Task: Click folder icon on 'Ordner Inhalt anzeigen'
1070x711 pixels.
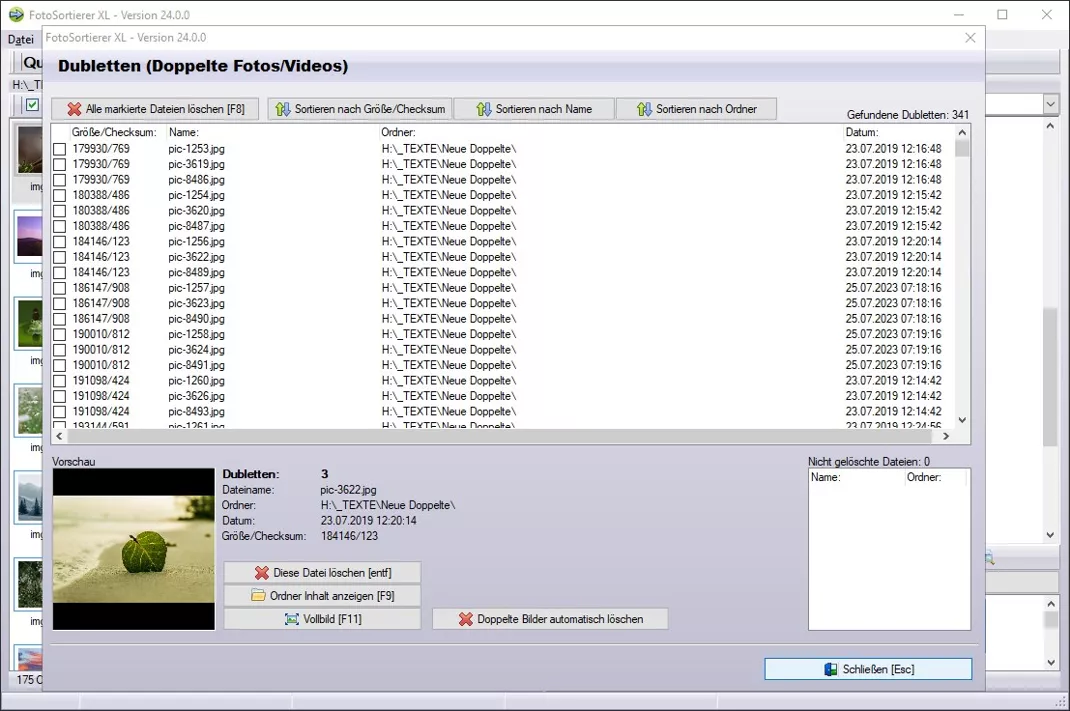Action: (x=258, y=596)
